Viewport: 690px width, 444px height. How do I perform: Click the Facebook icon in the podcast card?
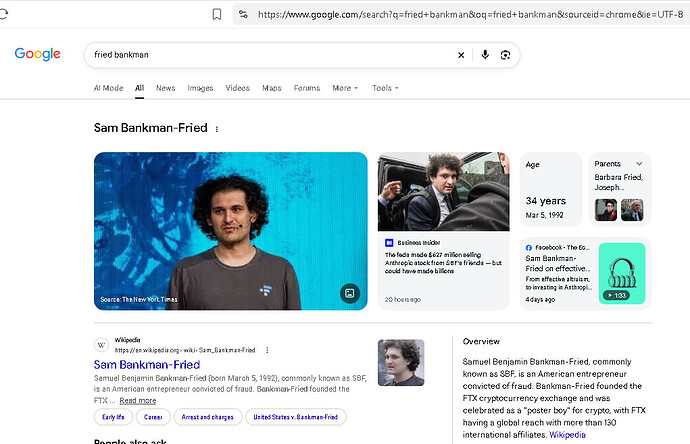click(529, 248)
